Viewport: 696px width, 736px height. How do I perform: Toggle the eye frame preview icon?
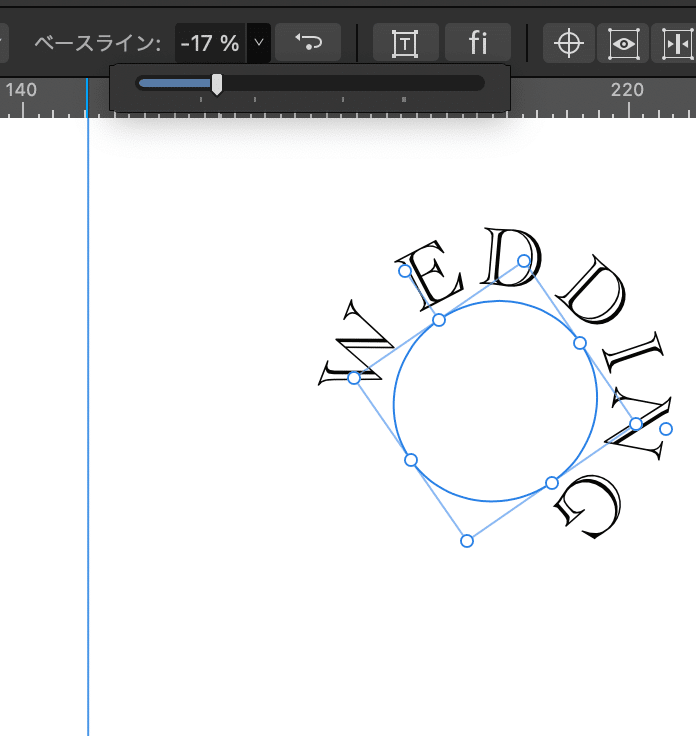point(623,43)
